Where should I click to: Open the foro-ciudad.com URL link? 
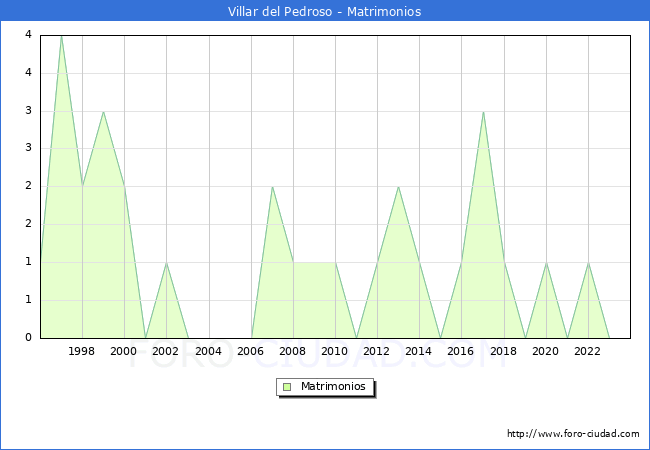pyautogui.click(x=573, y=433)
